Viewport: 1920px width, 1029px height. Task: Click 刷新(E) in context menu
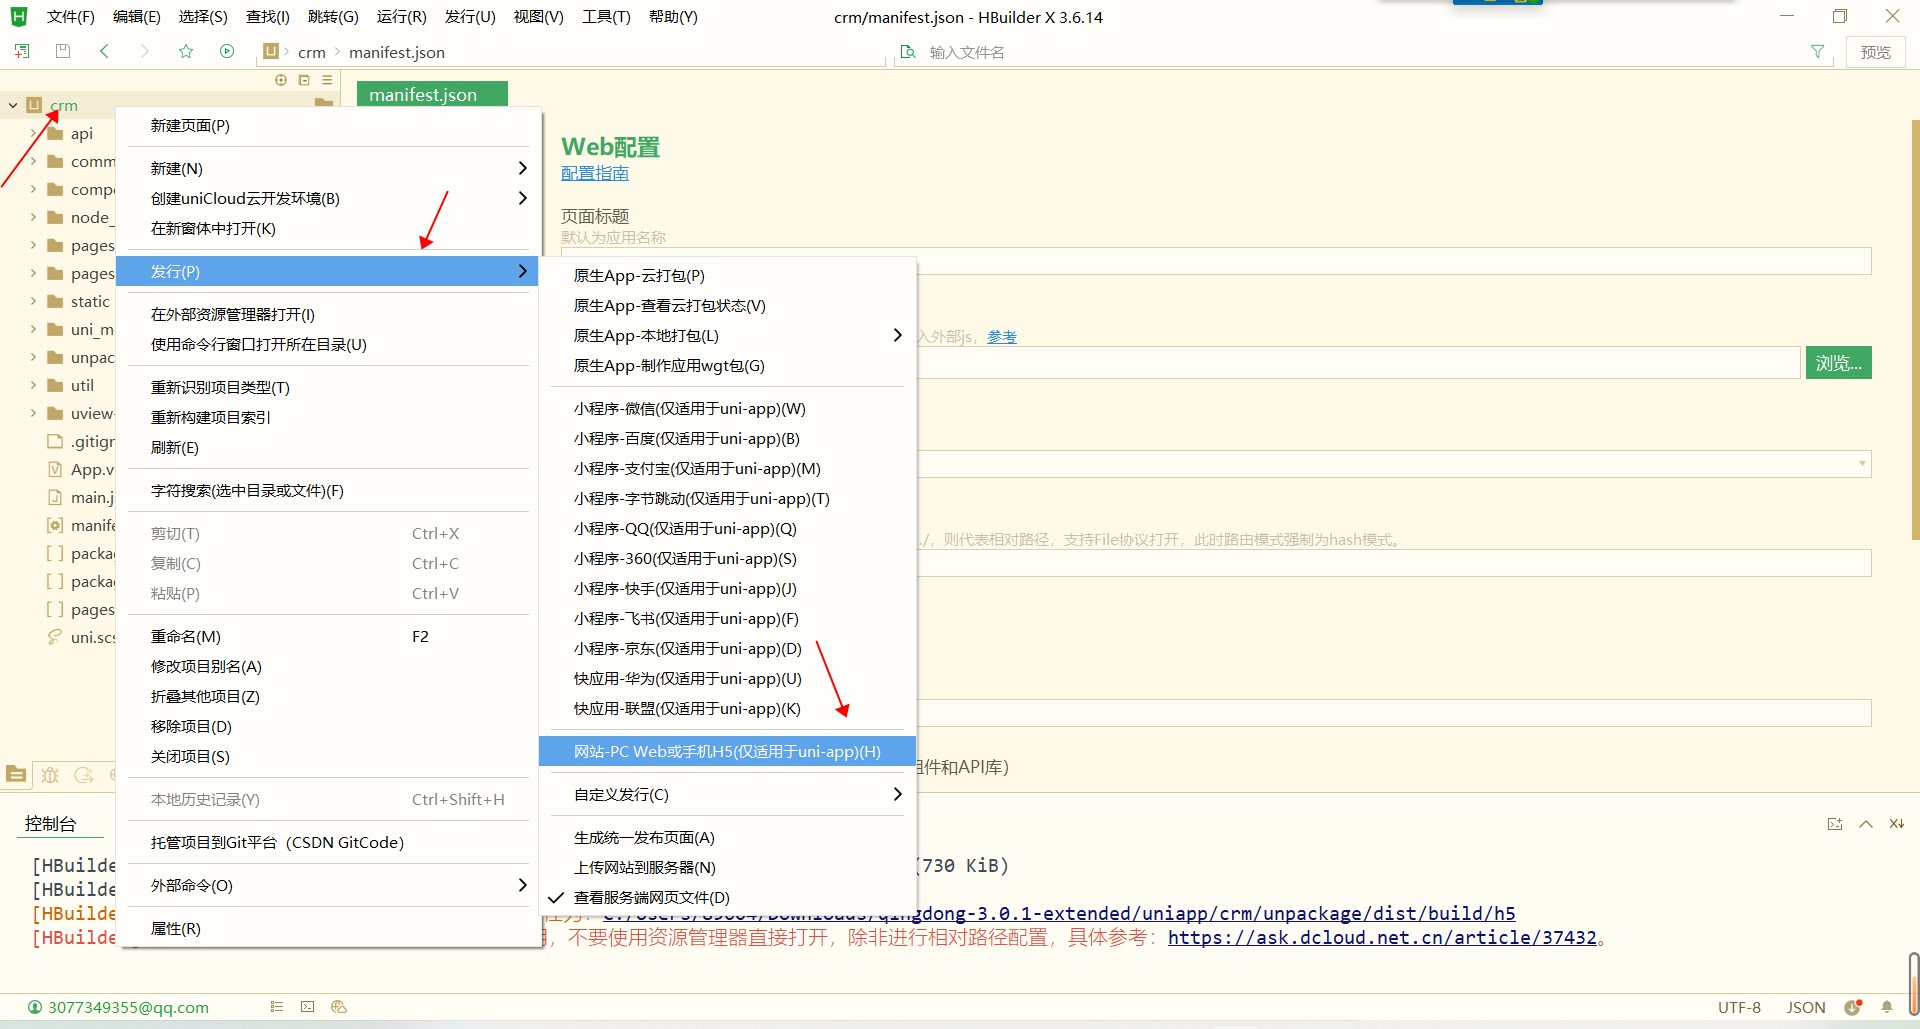[x=328, y=447]
